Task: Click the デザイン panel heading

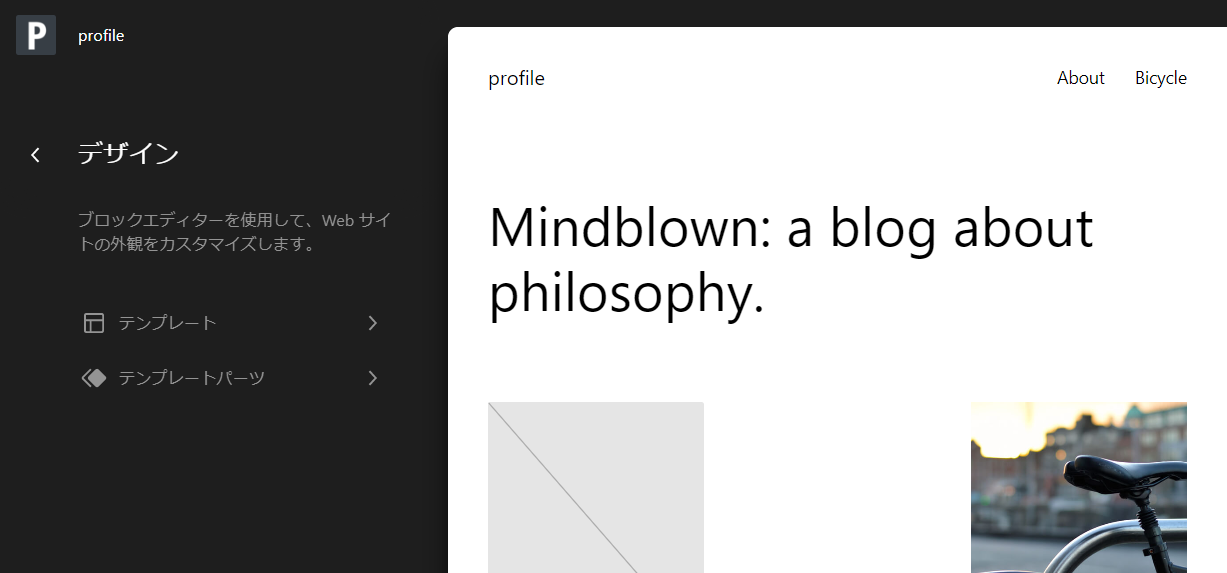Action: (129, 154)
